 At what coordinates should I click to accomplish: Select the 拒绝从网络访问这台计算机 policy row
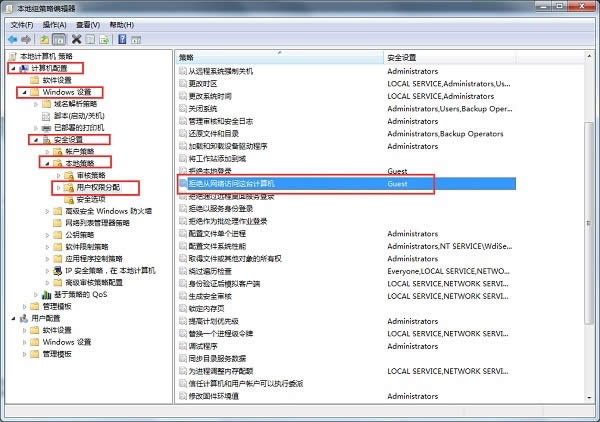(x=347, y=184)
